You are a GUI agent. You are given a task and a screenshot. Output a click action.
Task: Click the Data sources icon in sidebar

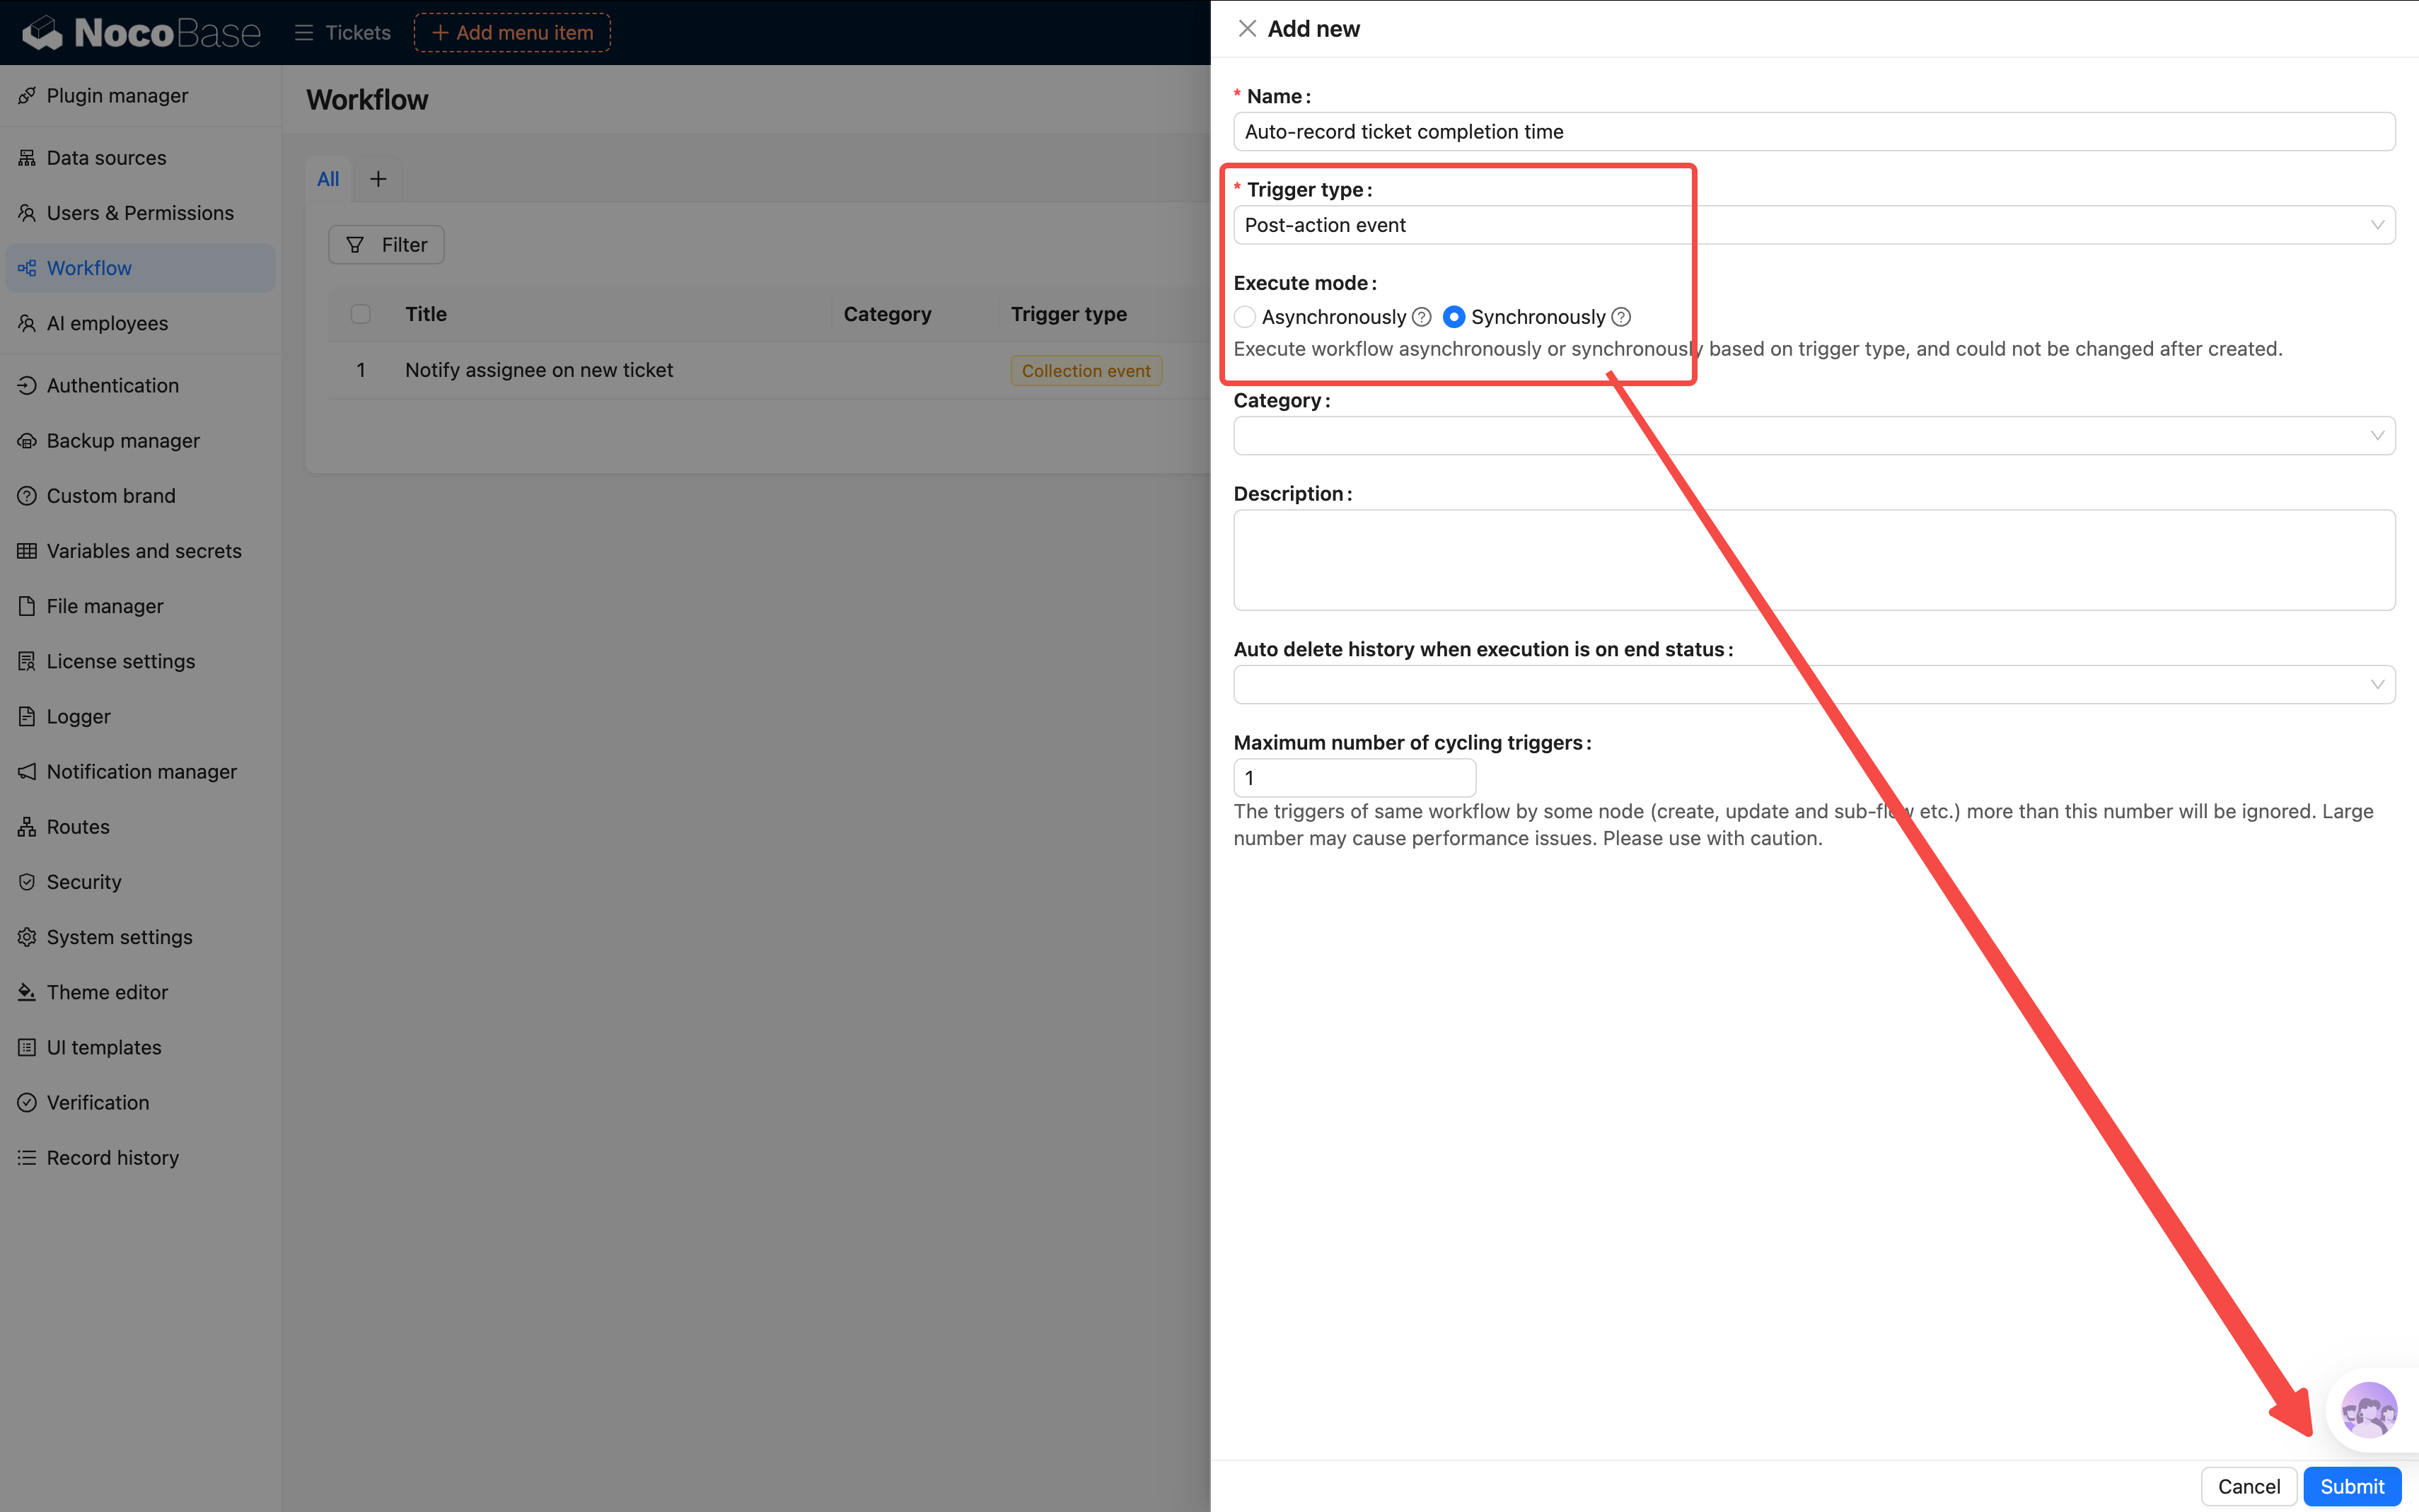point(27,158)
